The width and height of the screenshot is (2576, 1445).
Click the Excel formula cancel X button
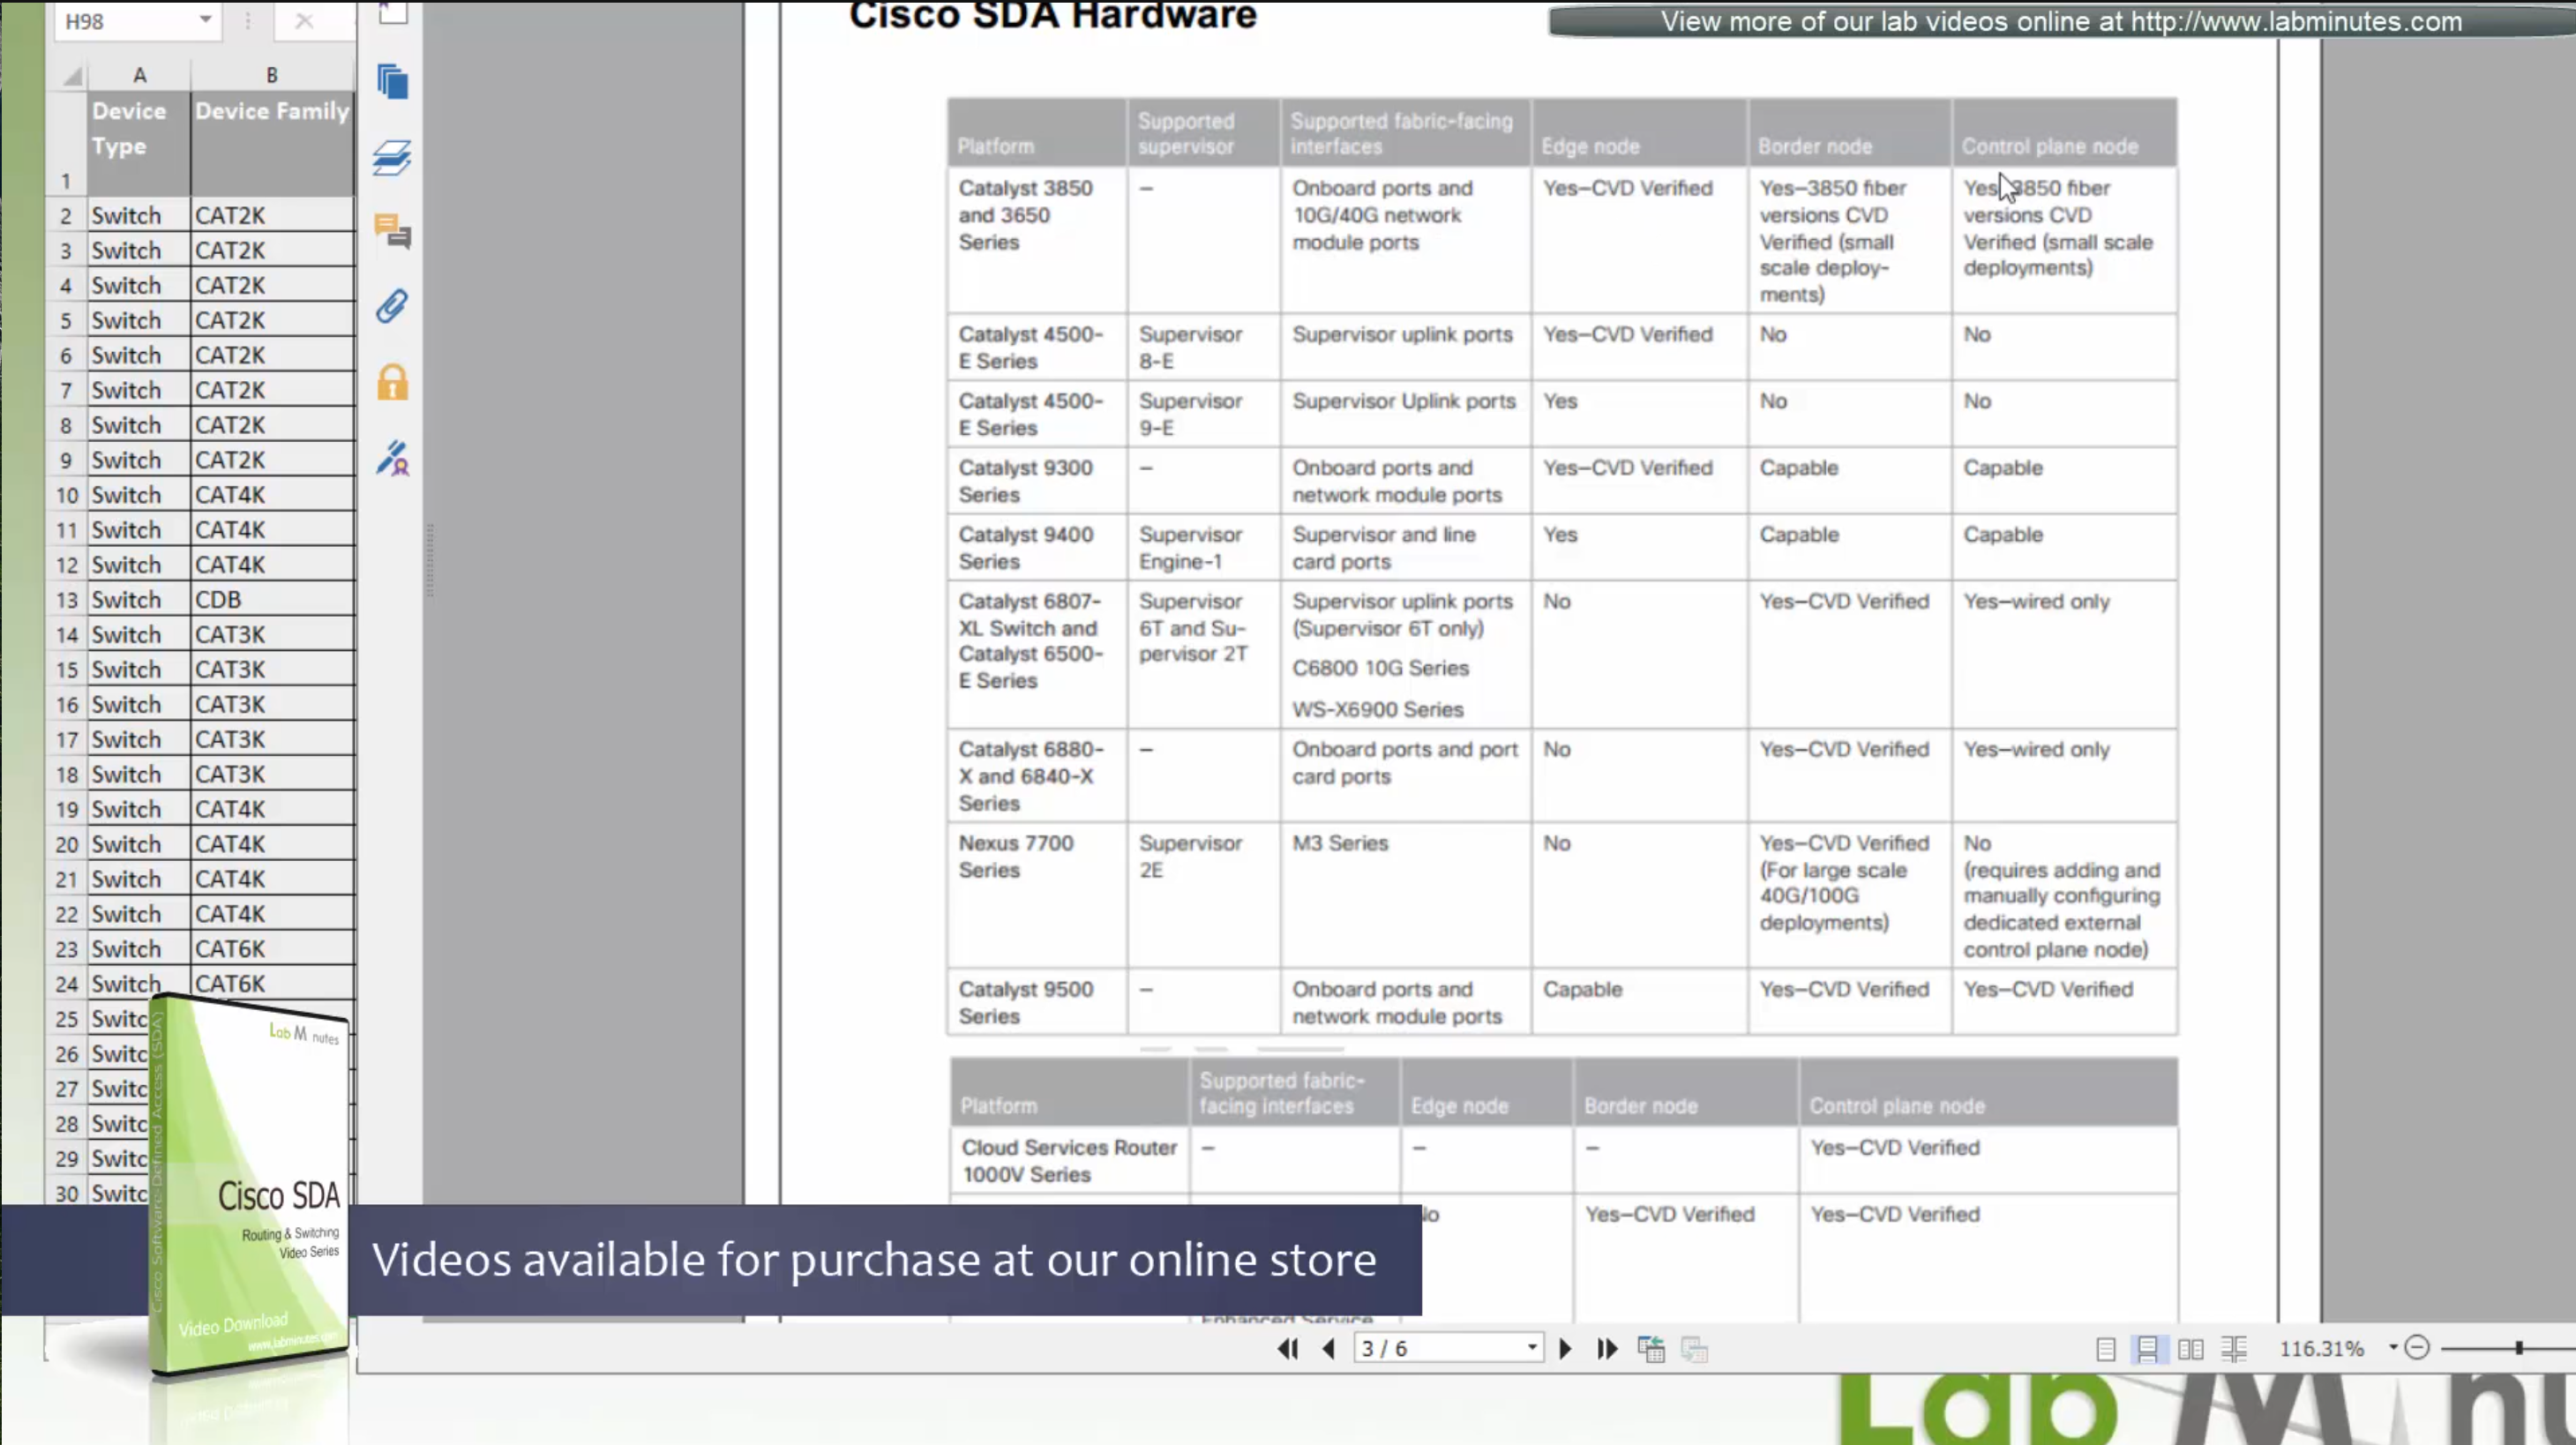click(304, 20)
